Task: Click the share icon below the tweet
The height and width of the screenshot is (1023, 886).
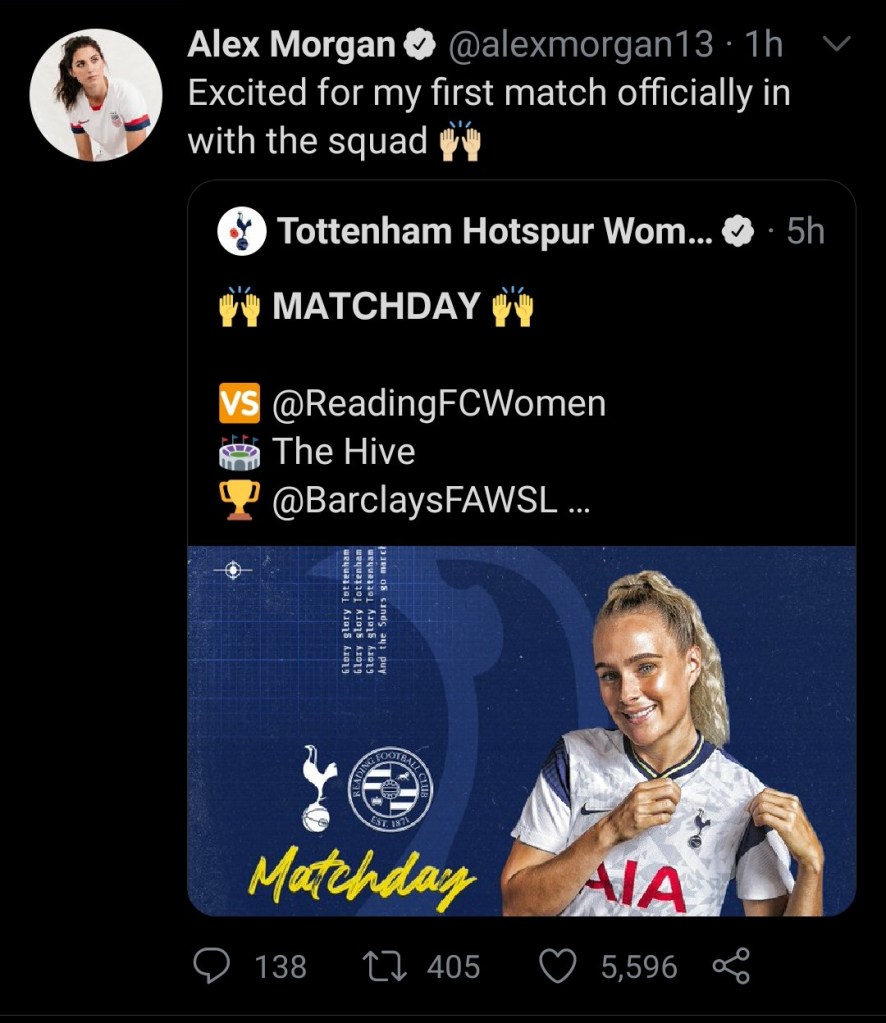Action: 730,966
